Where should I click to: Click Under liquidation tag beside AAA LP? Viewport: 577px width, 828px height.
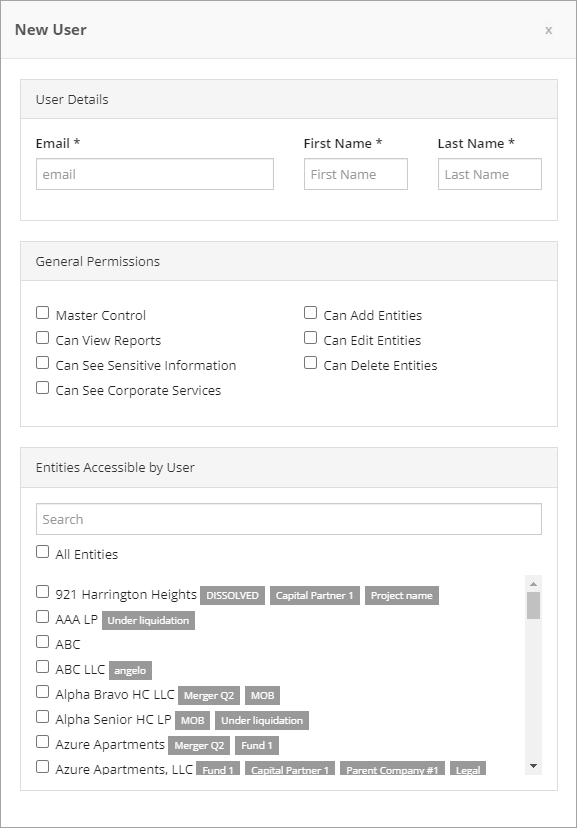[x=148, y=620]
